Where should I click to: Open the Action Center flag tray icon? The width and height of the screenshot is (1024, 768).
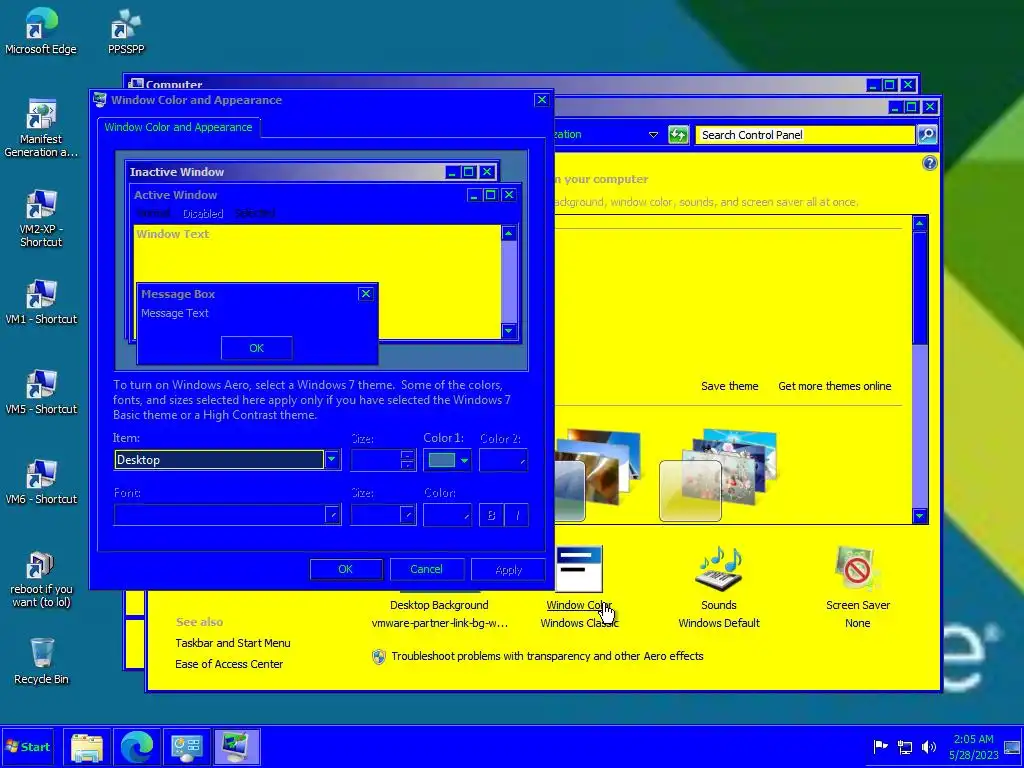tap(880, 746)
